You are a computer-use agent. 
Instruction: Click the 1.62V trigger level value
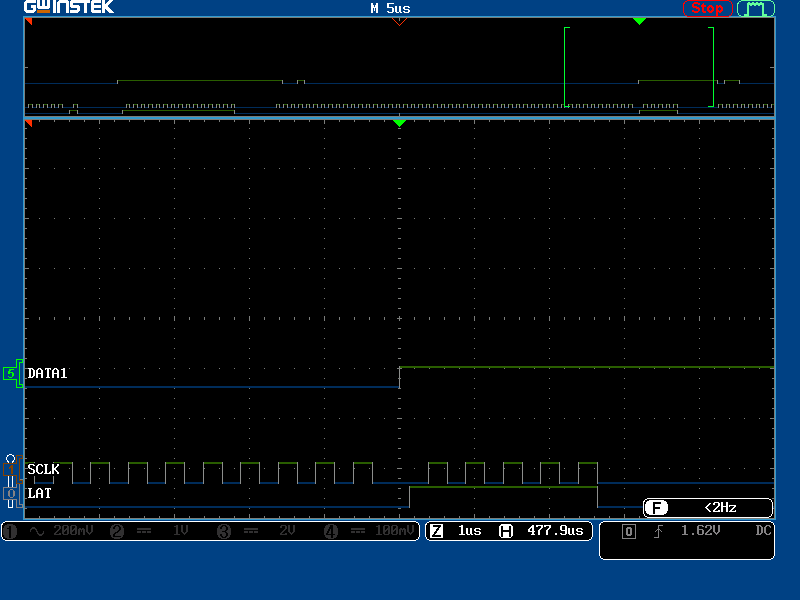click(x=700, y=531)
